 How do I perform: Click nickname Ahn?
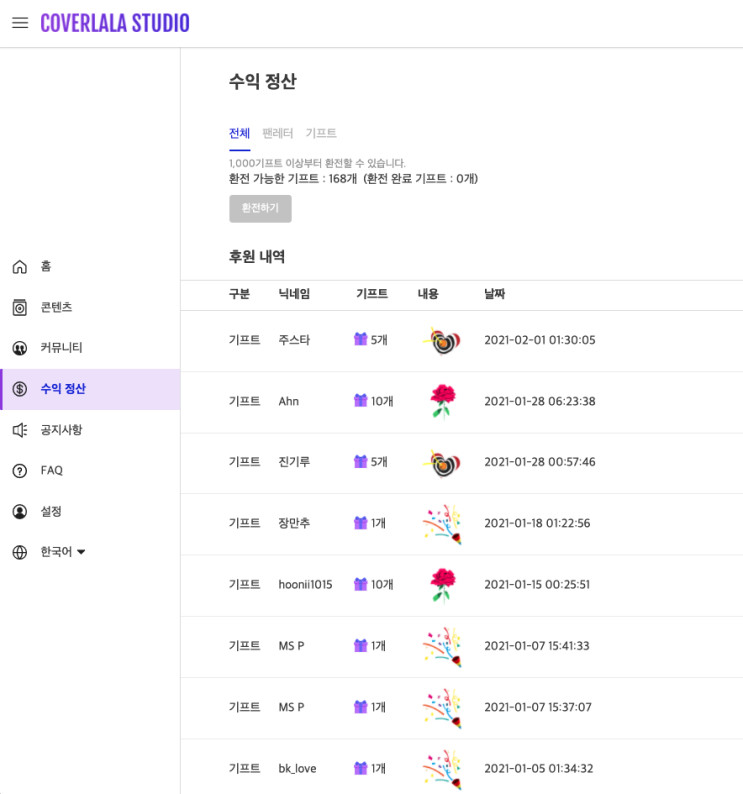[289, 401]
